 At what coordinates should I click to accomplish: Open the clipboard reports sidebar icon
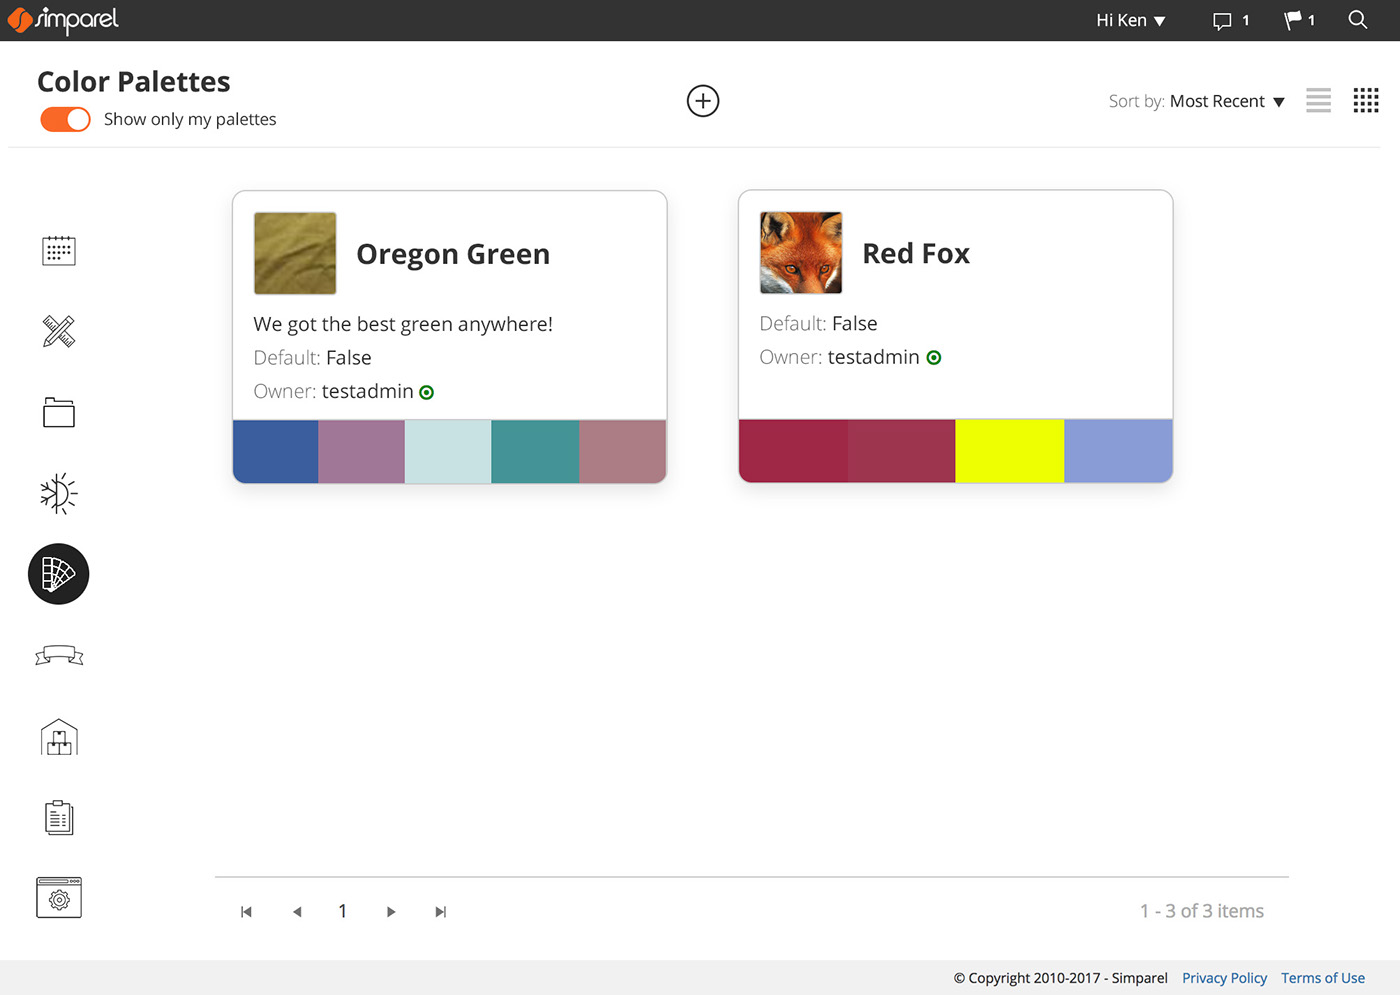(59, 818)
